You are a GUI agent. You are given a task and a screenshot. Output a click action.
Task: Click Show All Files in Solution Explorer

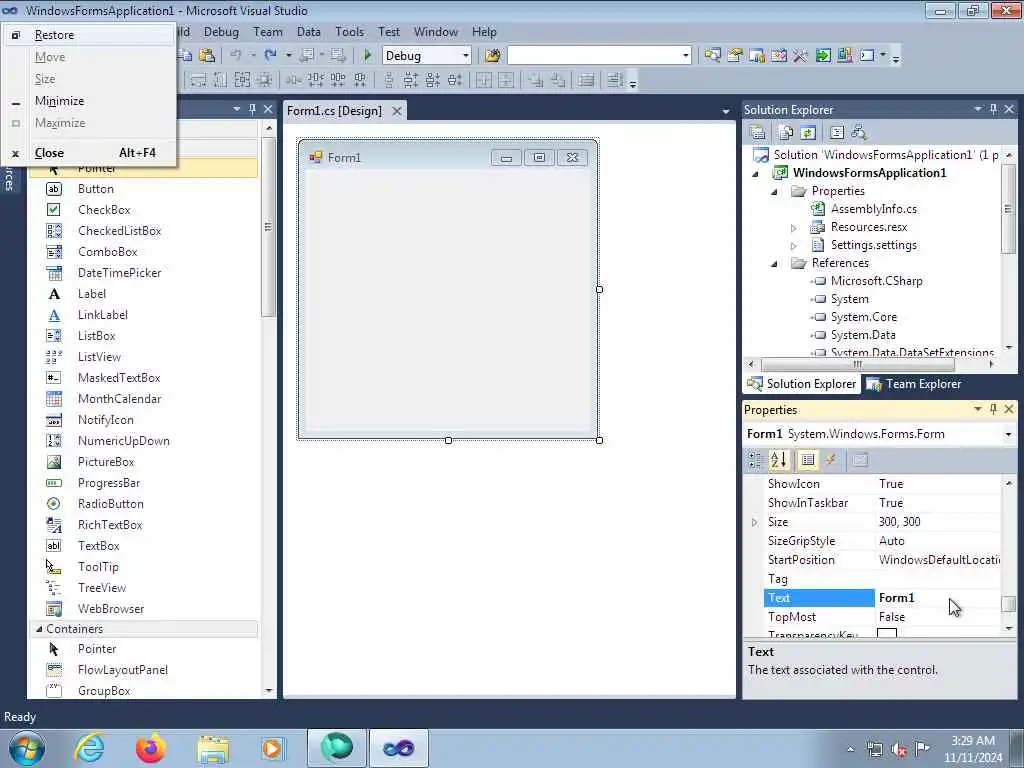tap(786, 133)
